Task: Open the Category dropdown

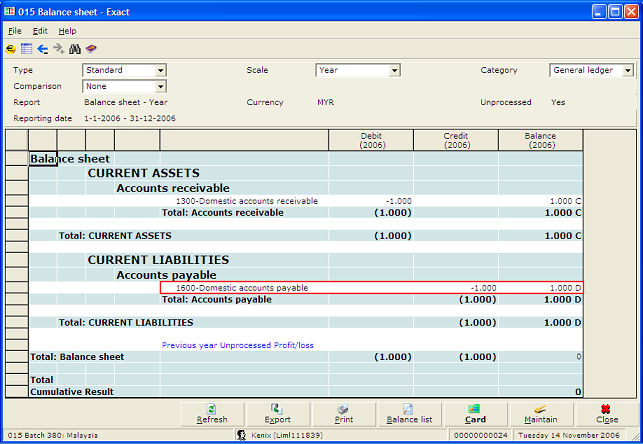Action: pos(628,71)
